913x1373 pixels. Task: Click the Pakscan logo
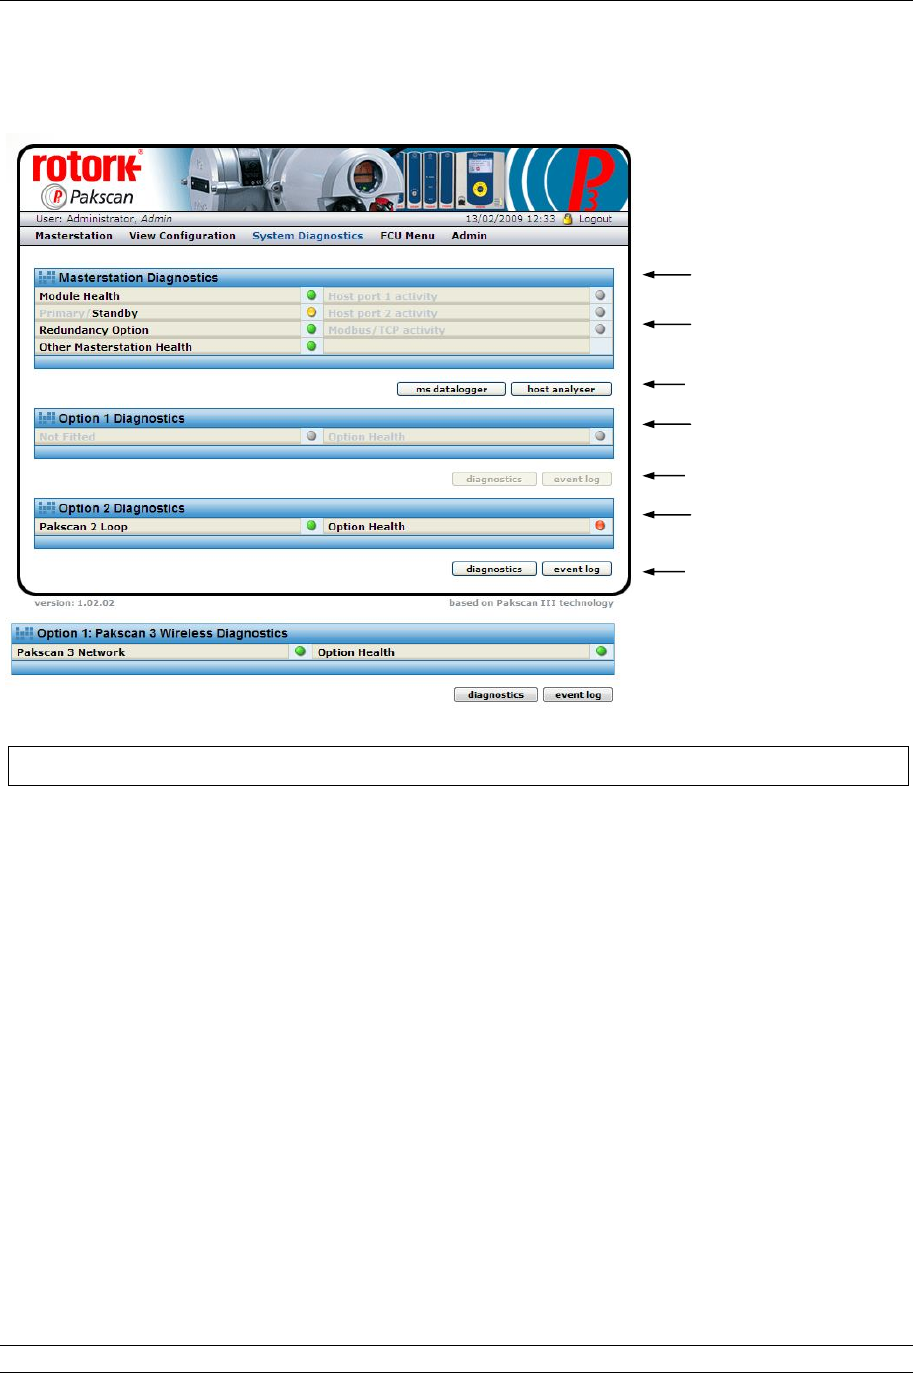[x=87, y=197]
